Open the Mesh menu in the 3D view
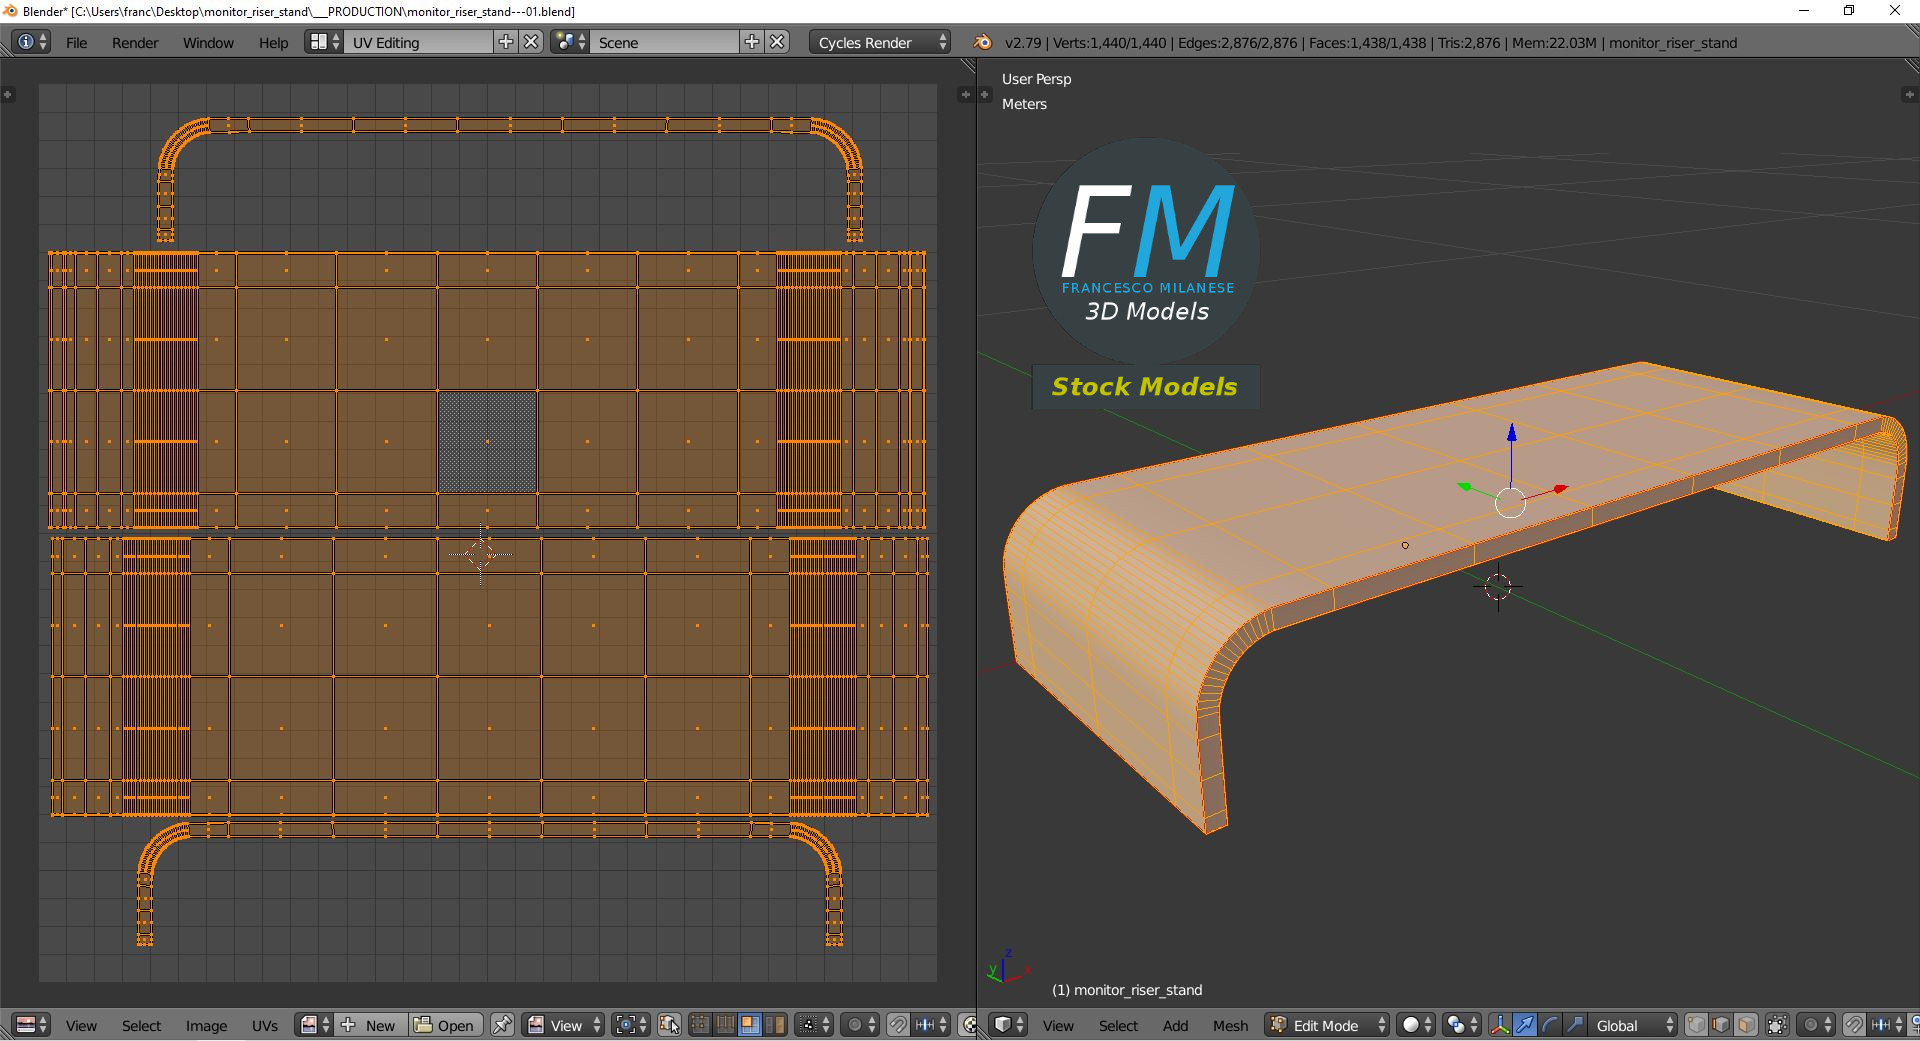This screenshot has height=1041, width=1920. (x=1230, y=1025)
